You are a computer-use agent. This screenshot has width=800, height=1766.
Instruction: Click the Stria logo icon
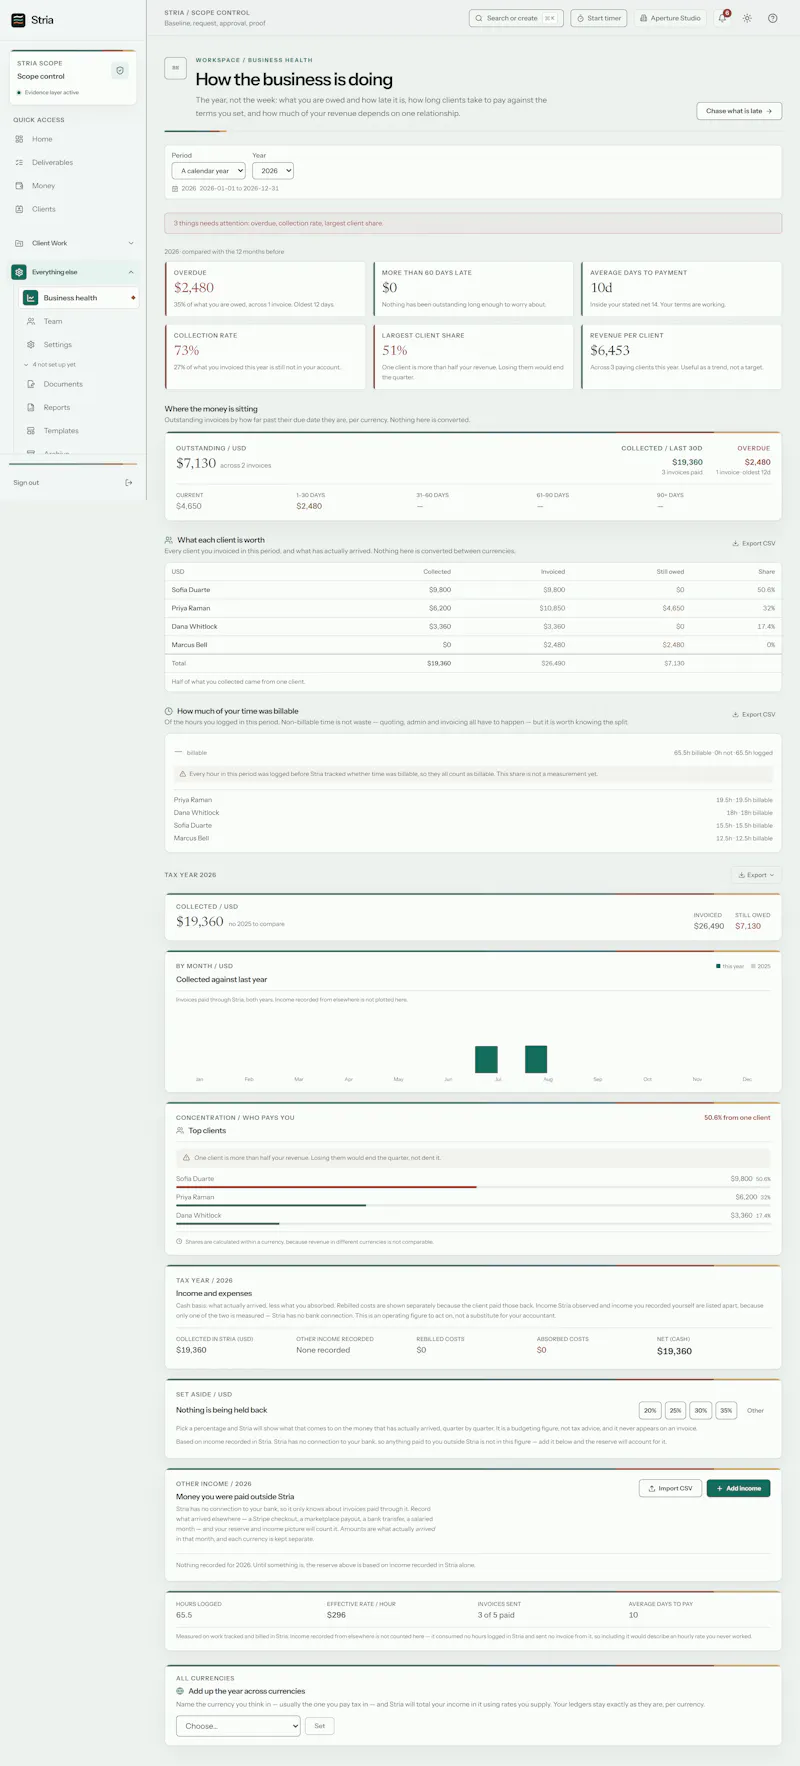click(18, 20)
